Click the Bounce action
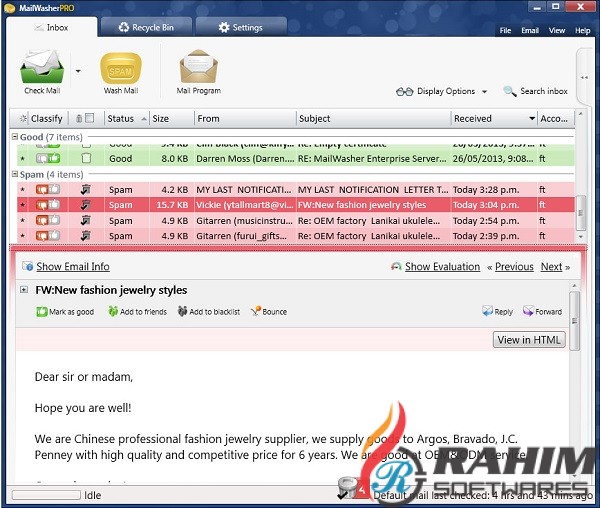The width and height of the screenshot is (600, 508). 269,312
